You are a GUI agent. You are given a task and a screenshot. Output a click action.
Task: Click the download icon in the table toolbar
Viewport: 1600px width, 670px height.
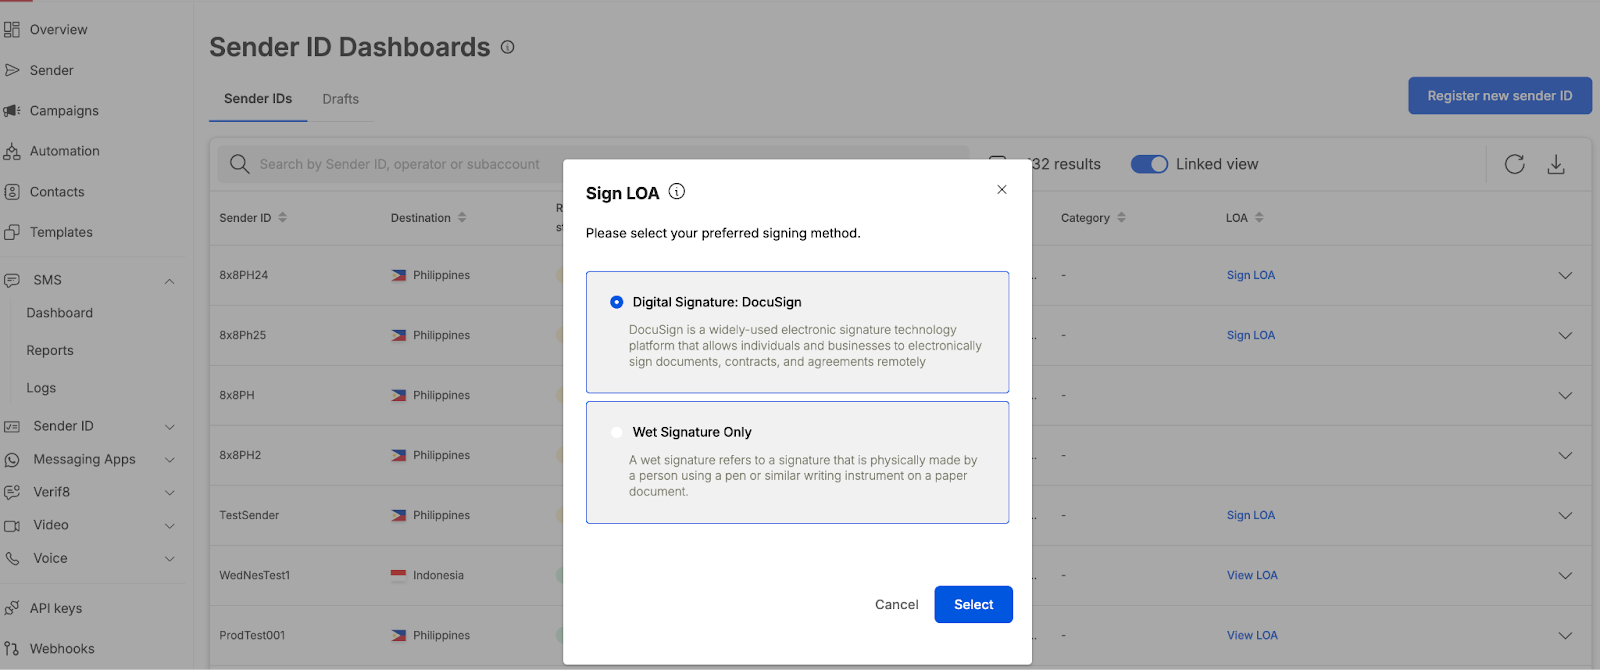point(1556,164)
